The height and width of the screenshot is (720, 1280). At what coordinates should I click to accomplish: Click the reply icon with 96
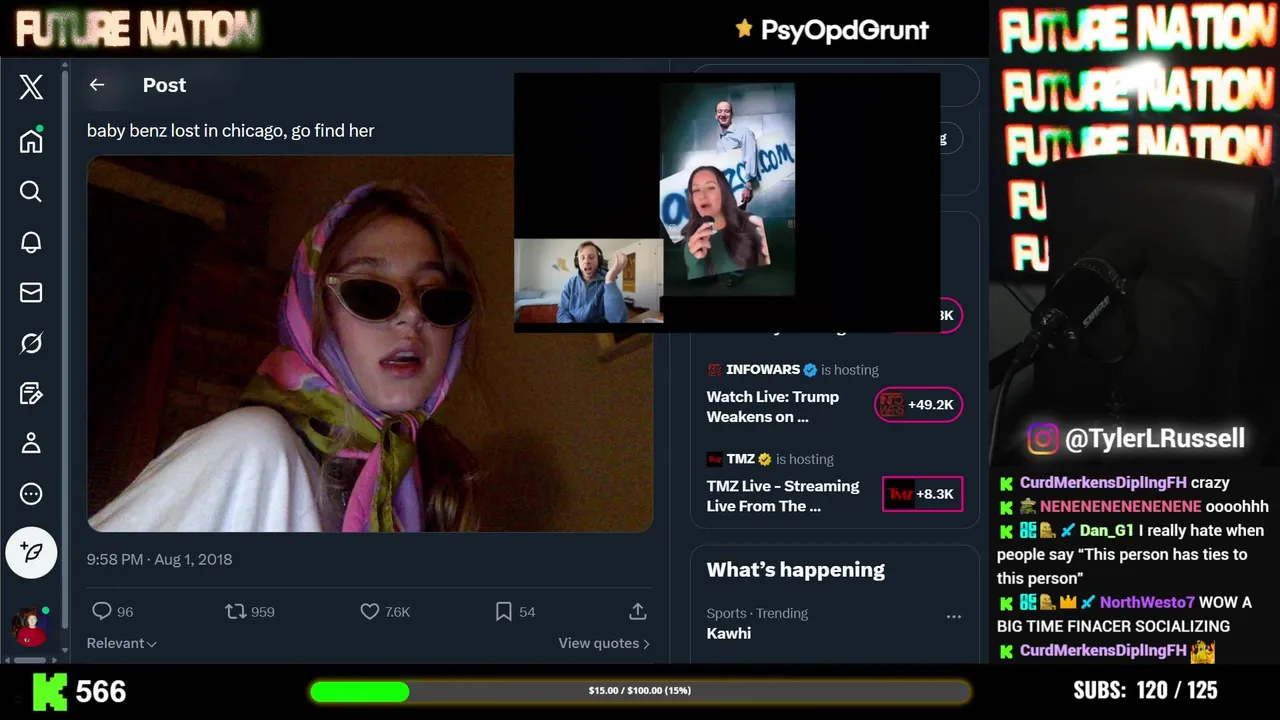coord(101,611)
